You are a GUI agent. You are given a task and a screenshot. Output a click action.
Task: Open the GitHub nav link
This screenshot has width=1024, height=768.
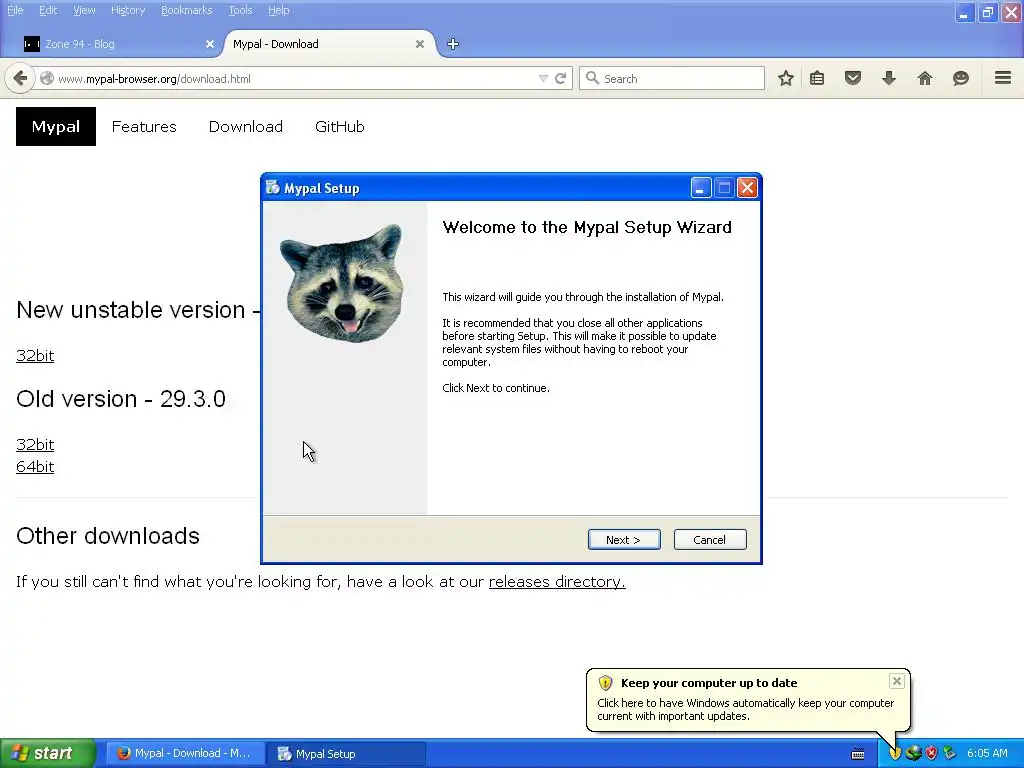[340, 127]
